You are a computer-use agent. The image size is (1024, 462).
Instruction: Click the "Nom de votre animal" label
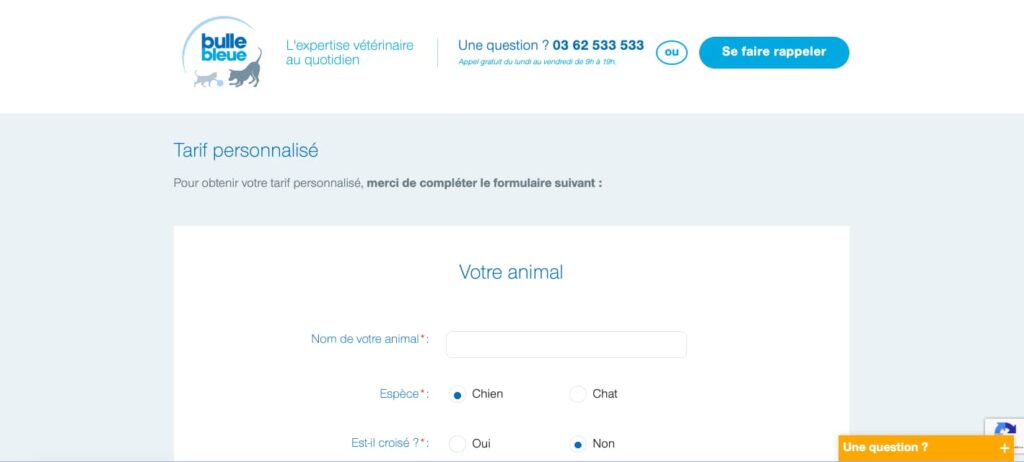point(365,339)
